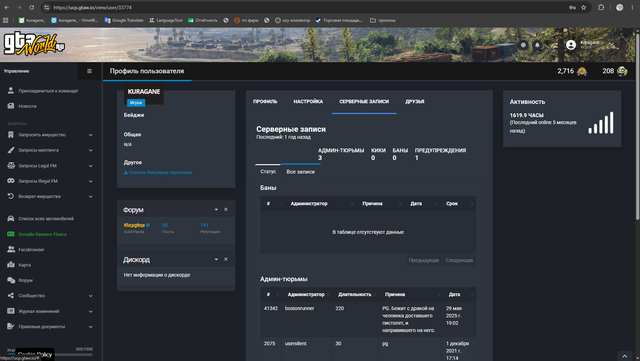Expand the Журнал изменений chevron
Viewport: 640px width, 361px height.
click(91, 311)
